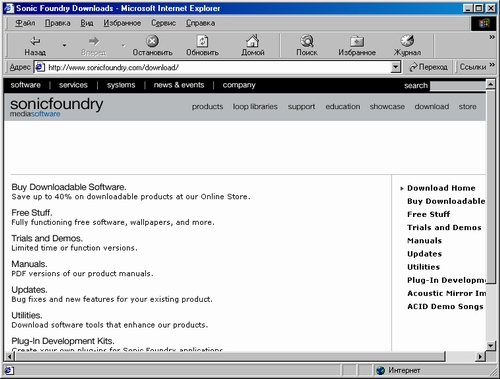This screenshot has width=500, height=379.
Task: Click the Search (Поиск) toolbar icon
Action: point(307,41)
